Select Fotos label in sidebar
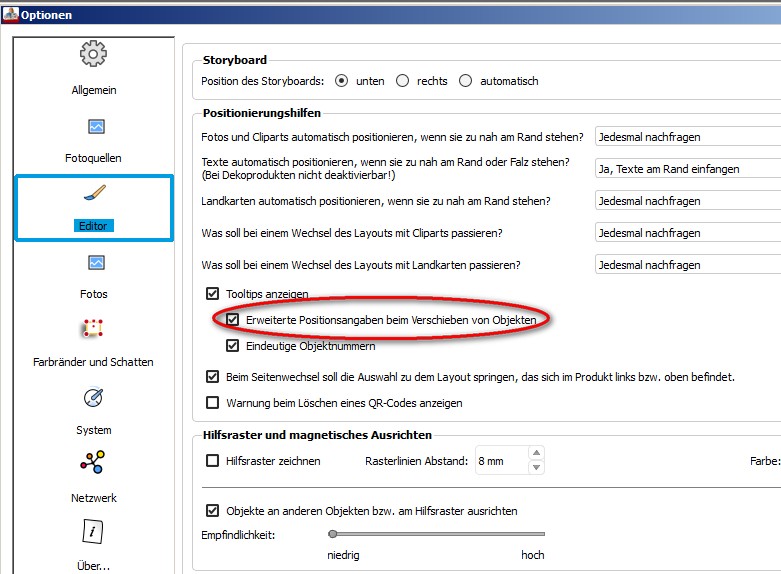Image resolution: width=781 pixels, height=574 pixels. [94, 294]
